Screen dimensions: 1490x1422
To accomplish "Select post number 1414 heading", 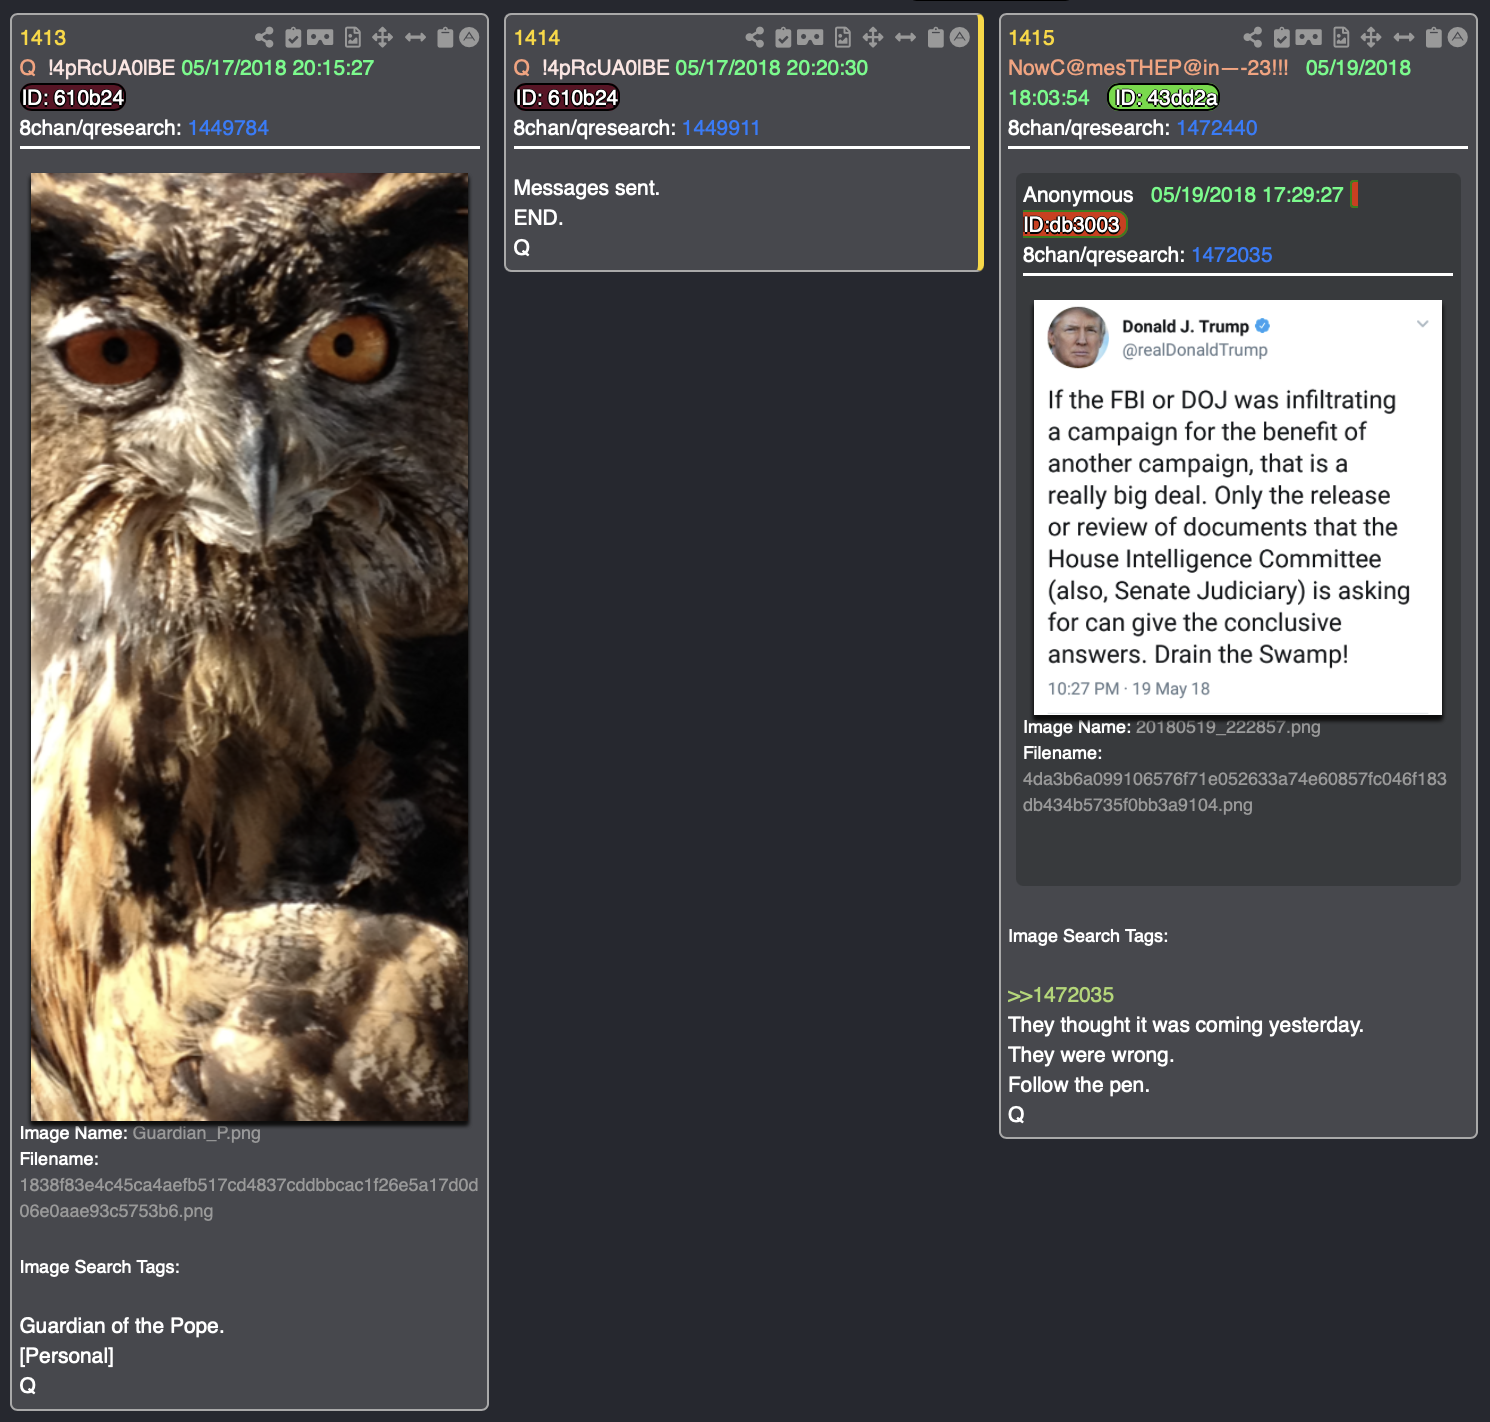I will click(537, 38).
